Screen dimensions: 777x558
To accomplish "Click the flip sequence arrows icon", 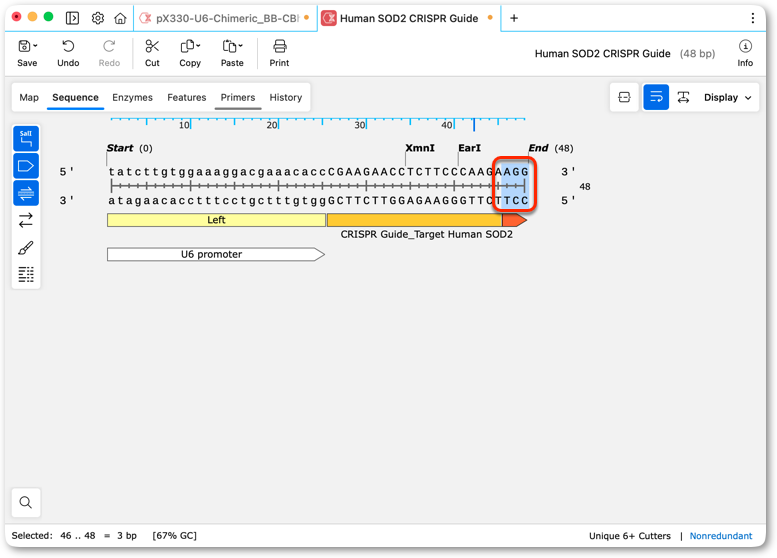I will click(x=26, y=220).
